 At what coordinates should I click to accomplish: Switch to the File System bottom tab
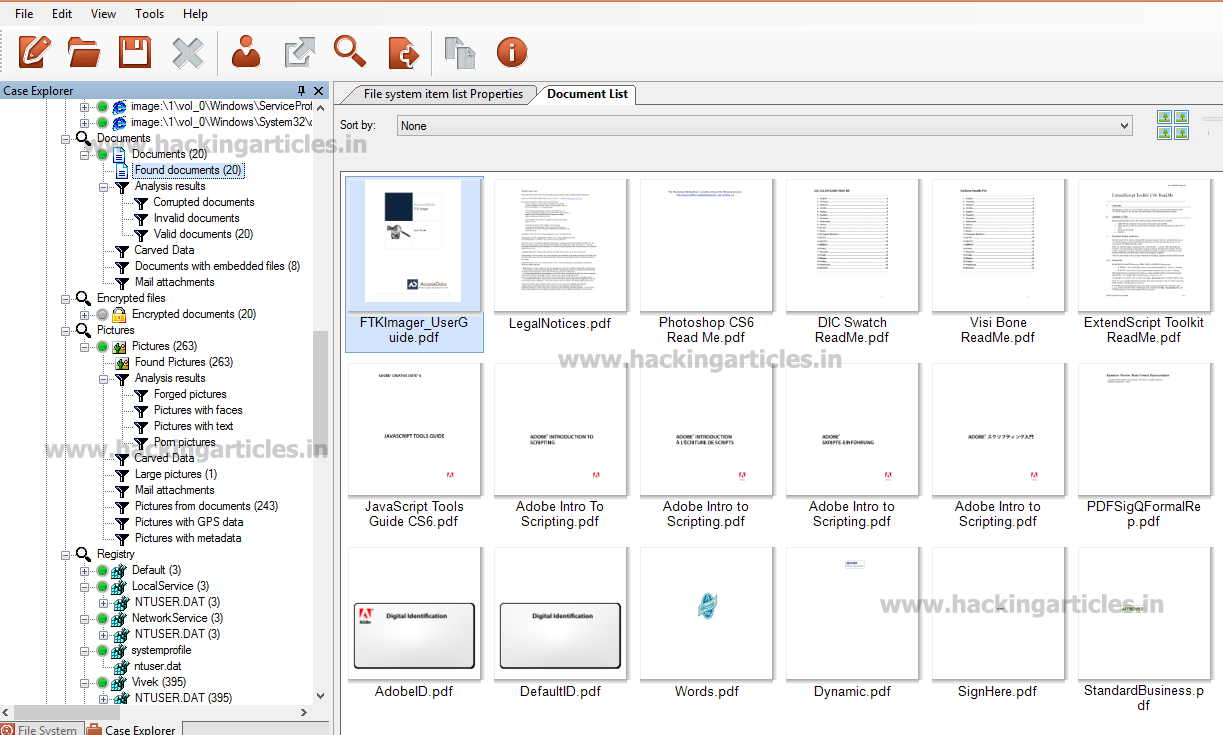40,729
